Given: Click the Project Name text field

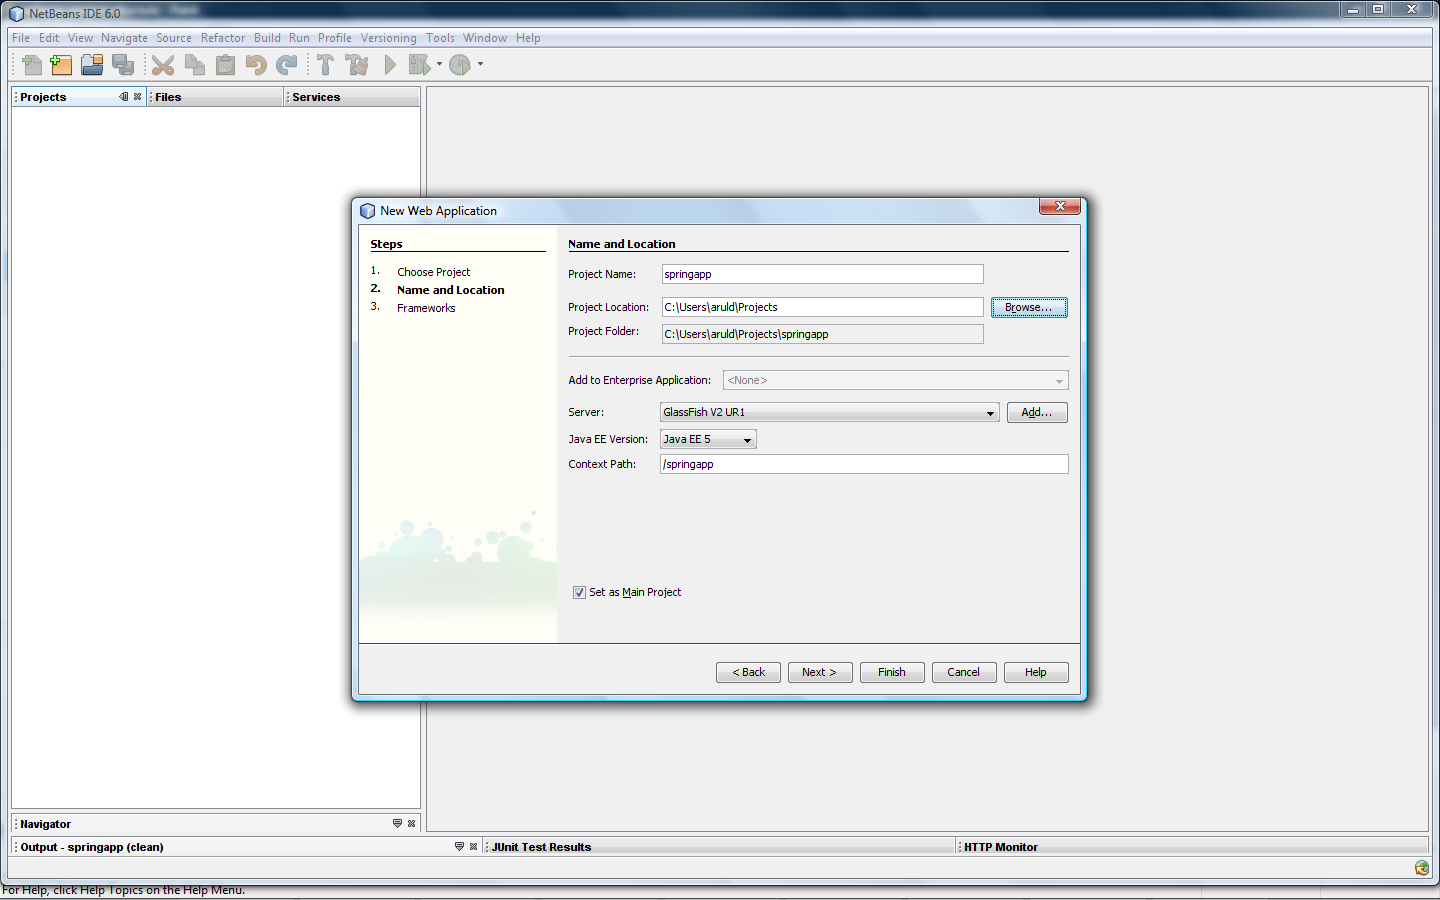Looking at the screenshot, I should coord(822,274).
